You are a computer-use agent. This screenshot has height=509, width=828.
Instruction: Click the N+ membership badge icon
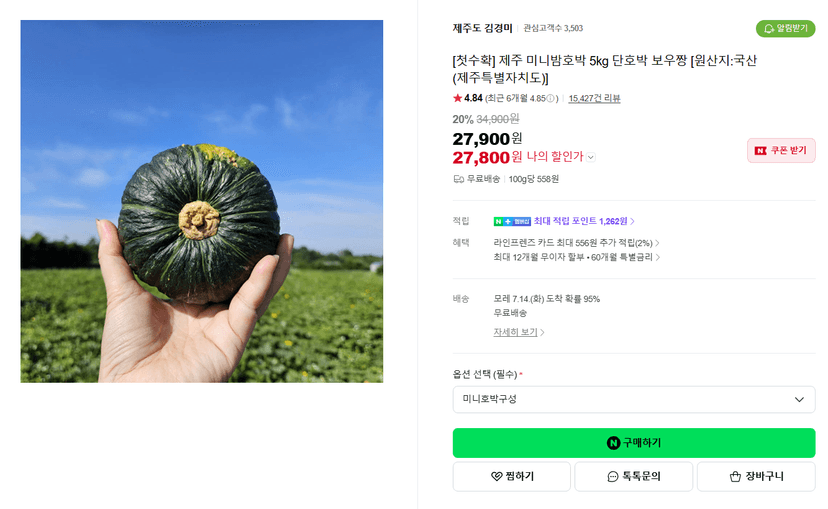coord(512,221)
